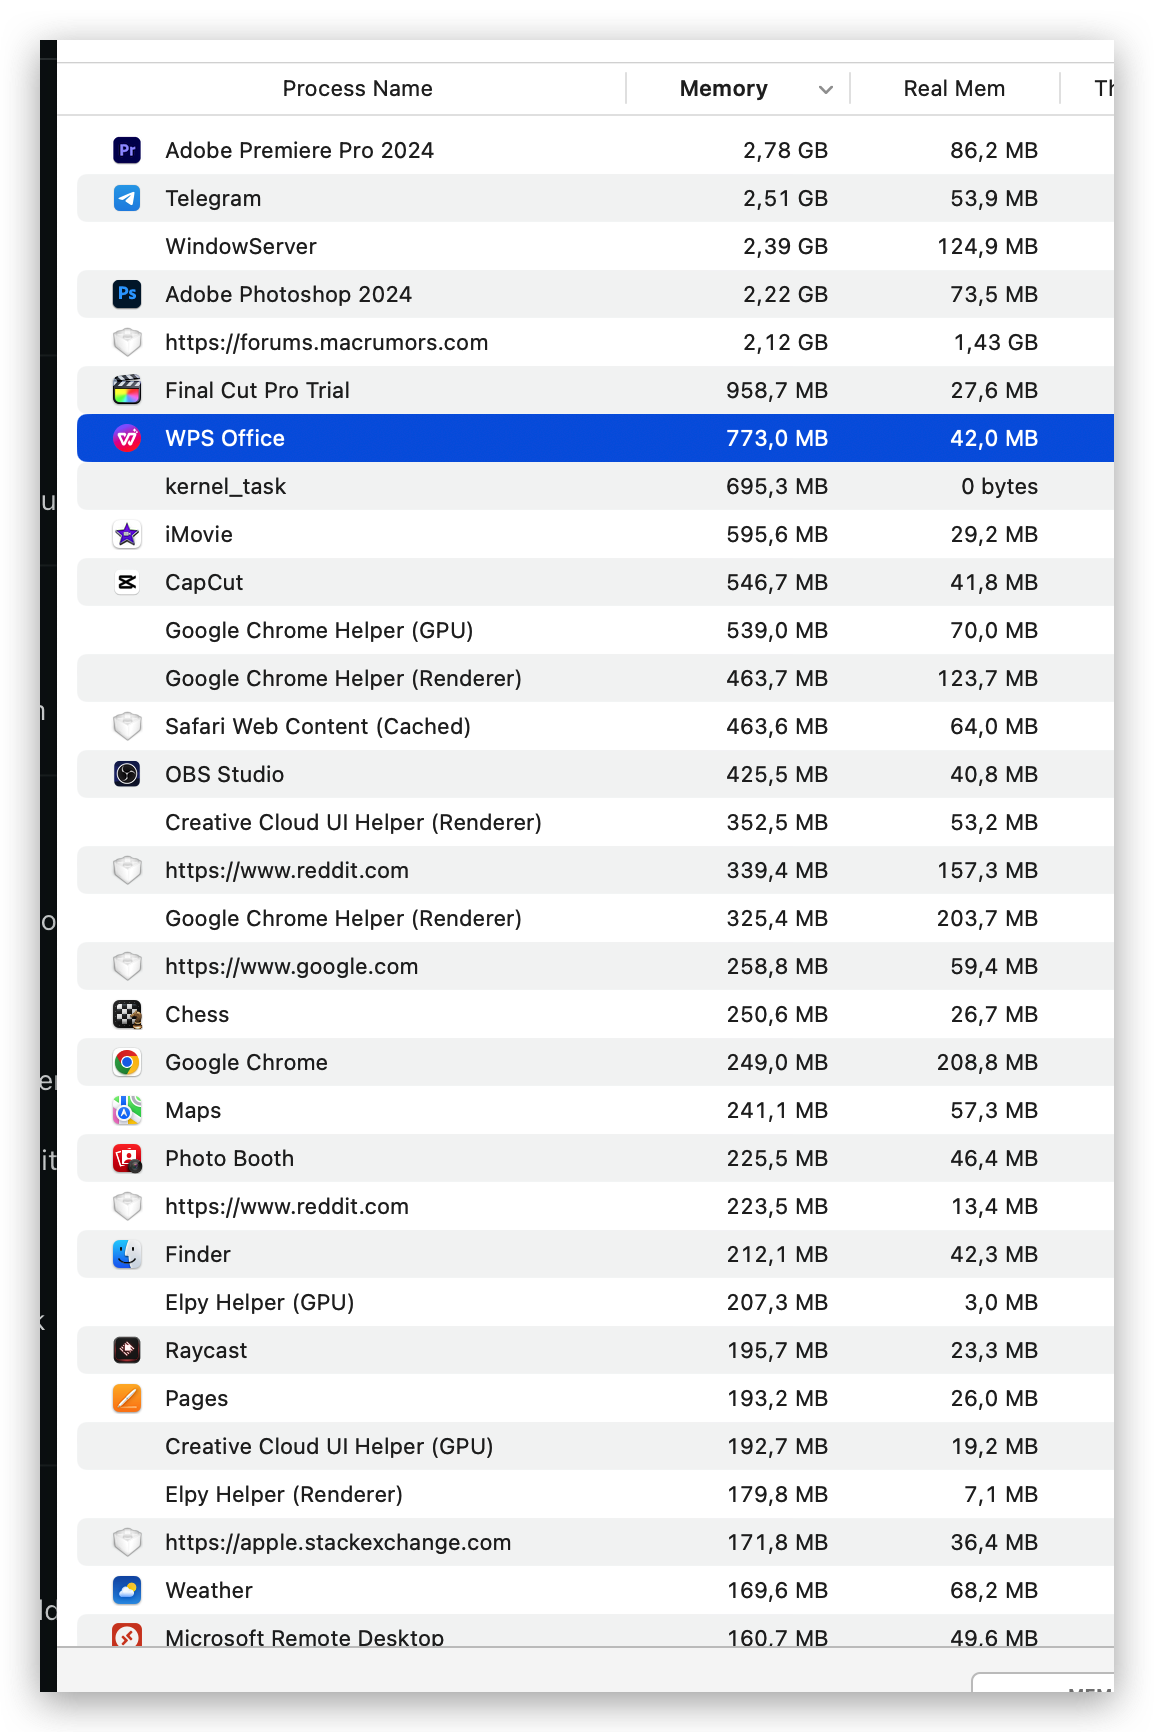Screen dimensions: 1154x1732
Task: Click the Finder face icon
Action: tap(127, 1254)
